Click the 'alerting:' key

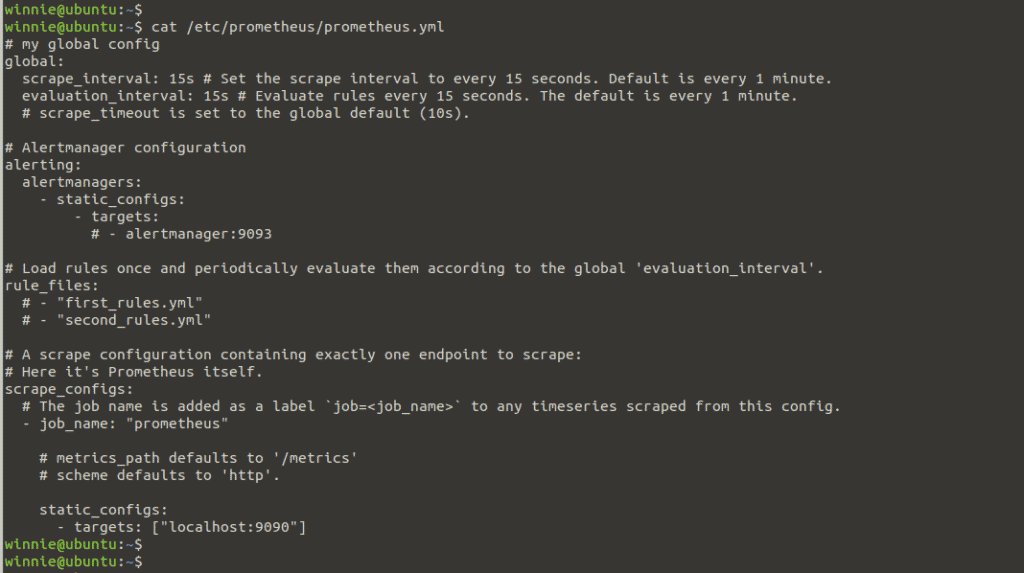coord(43,165)
